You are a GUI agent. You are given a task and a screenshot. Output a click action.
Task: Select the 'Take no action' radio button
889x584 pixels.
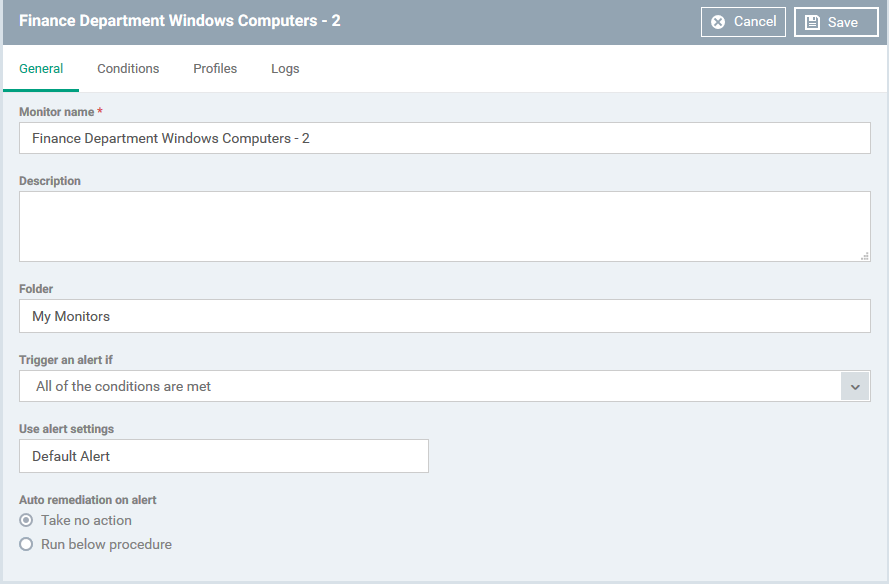coord(26,520)
